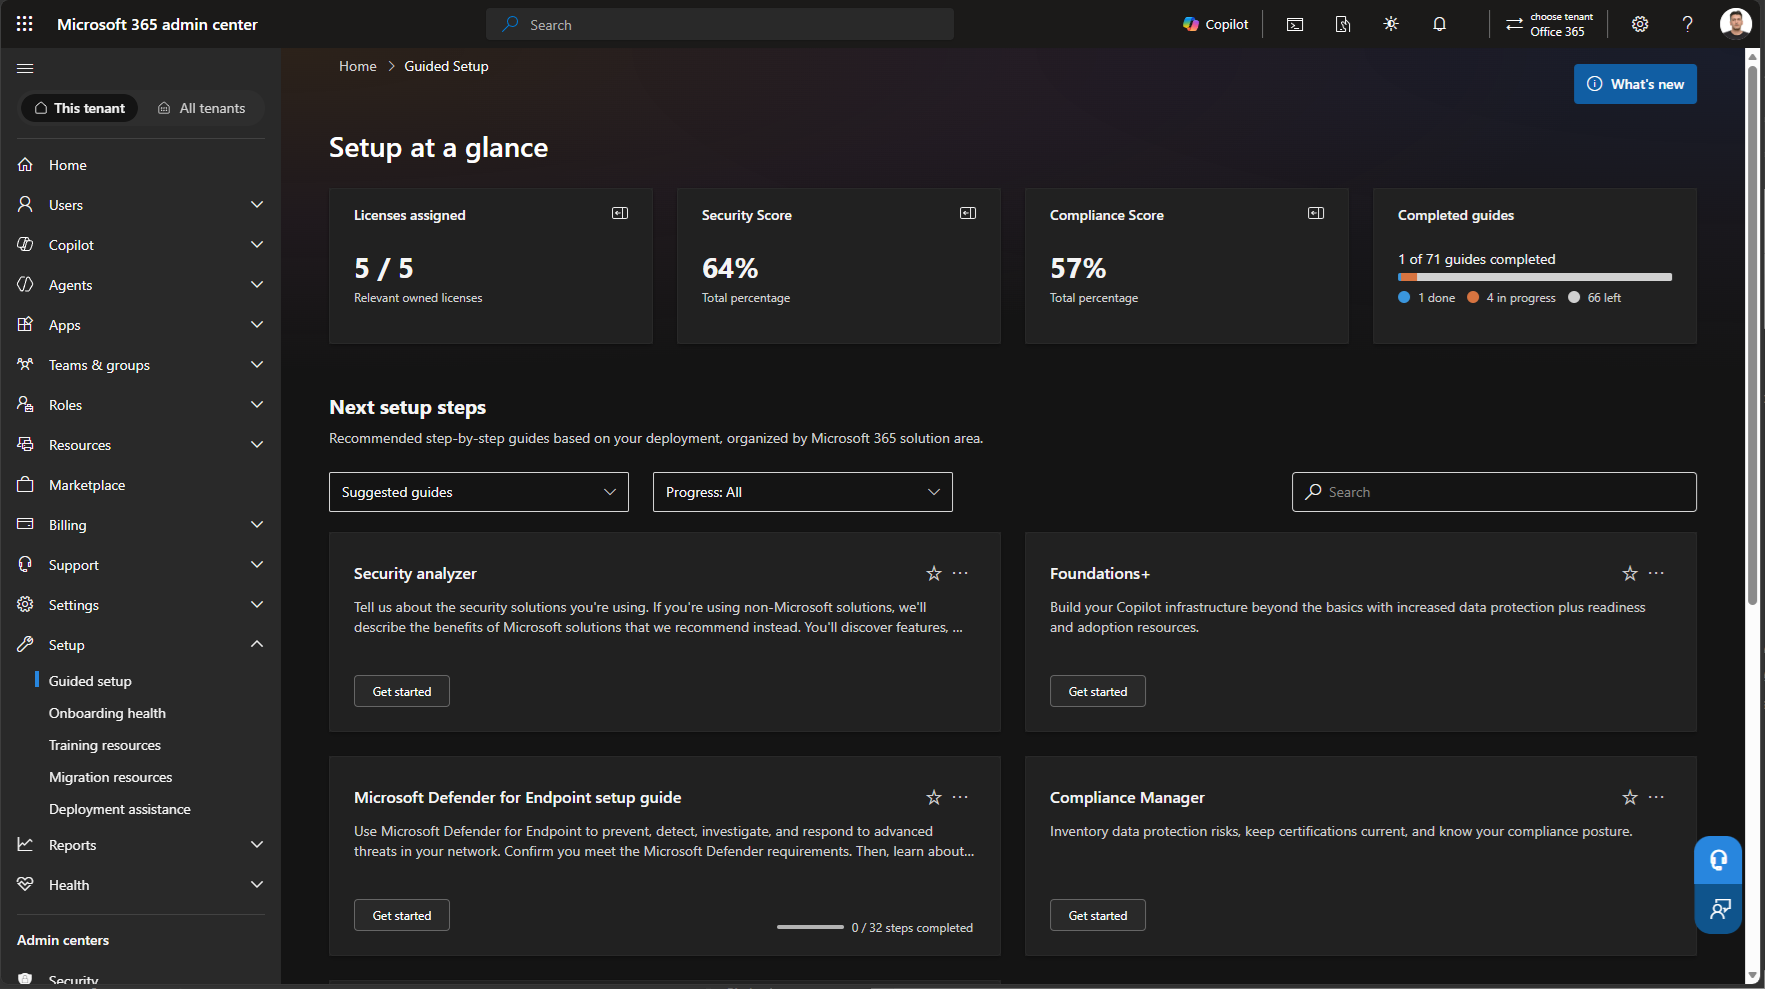1765x989 pixels.
Task: Expand the Apps navigation section
Action: 140,325
